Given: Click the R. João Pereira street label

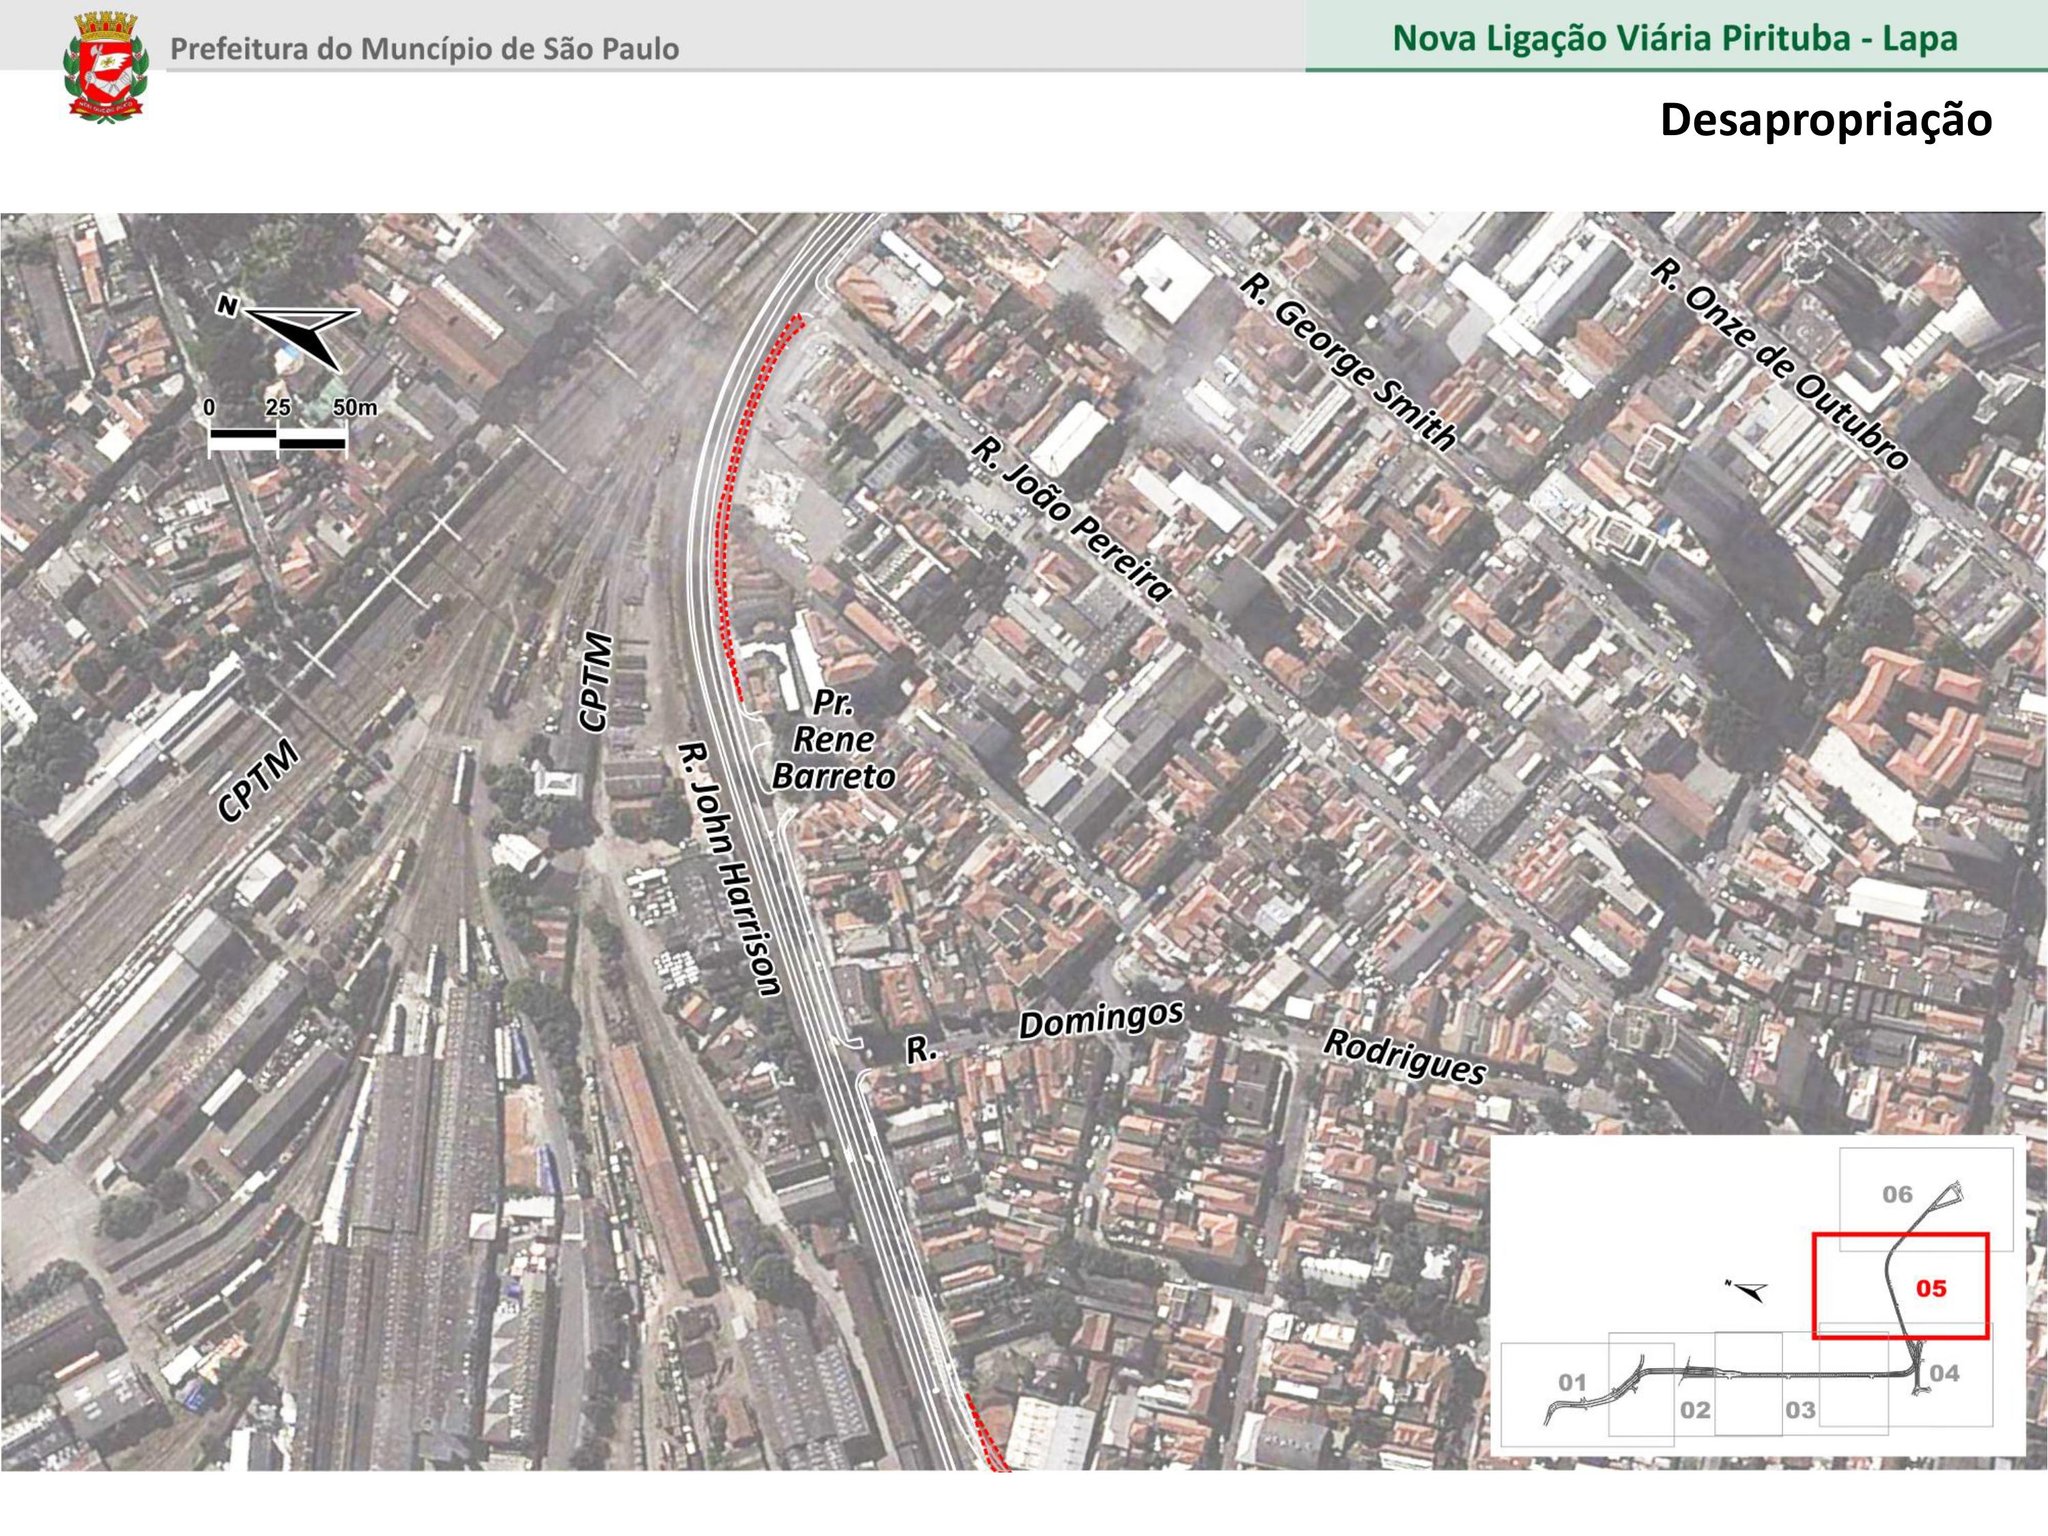Looking at the screenshot, I should tap(1070, 520).
